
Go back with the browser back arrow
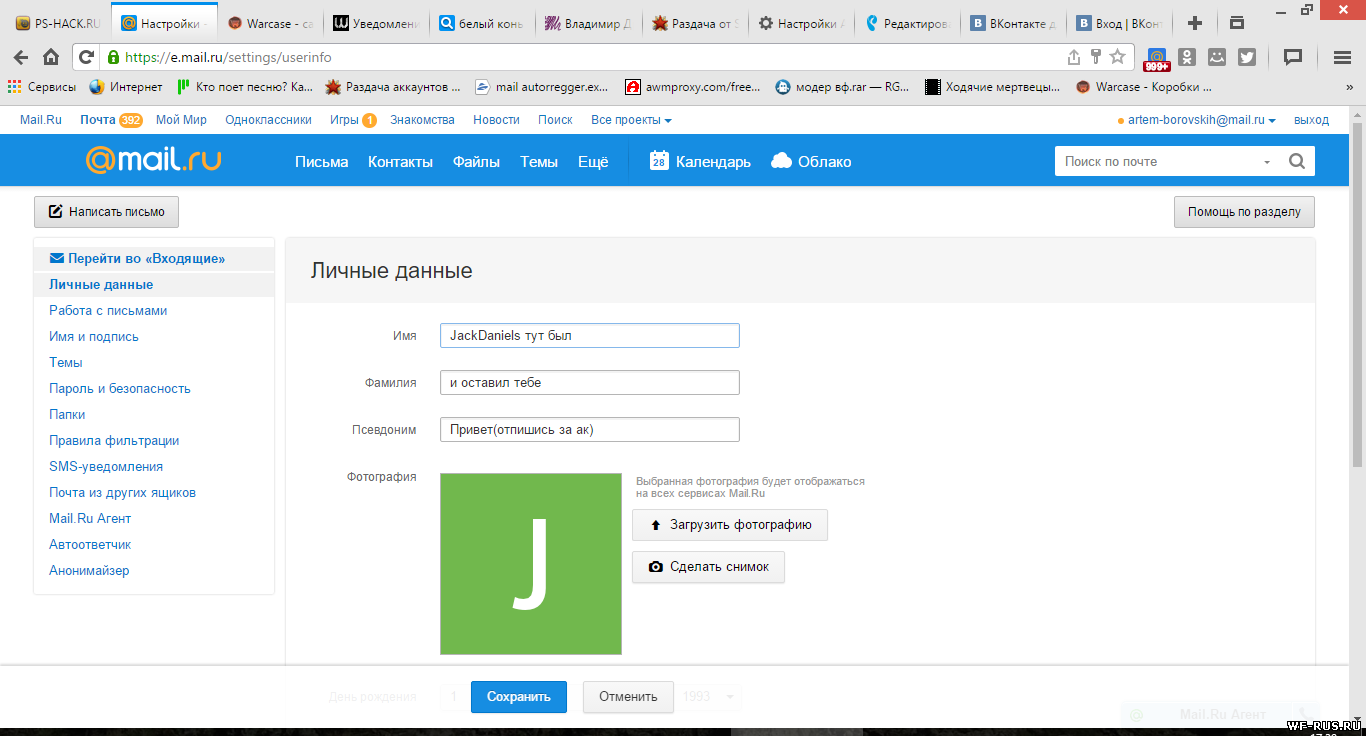[21, 57]
